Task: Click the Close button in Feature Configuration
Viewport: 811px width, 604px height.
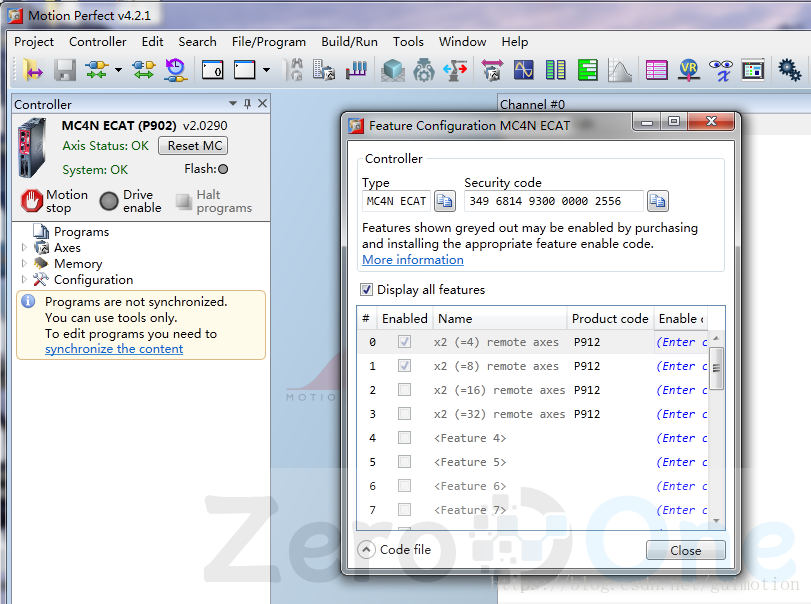Action: coord(685,550)
